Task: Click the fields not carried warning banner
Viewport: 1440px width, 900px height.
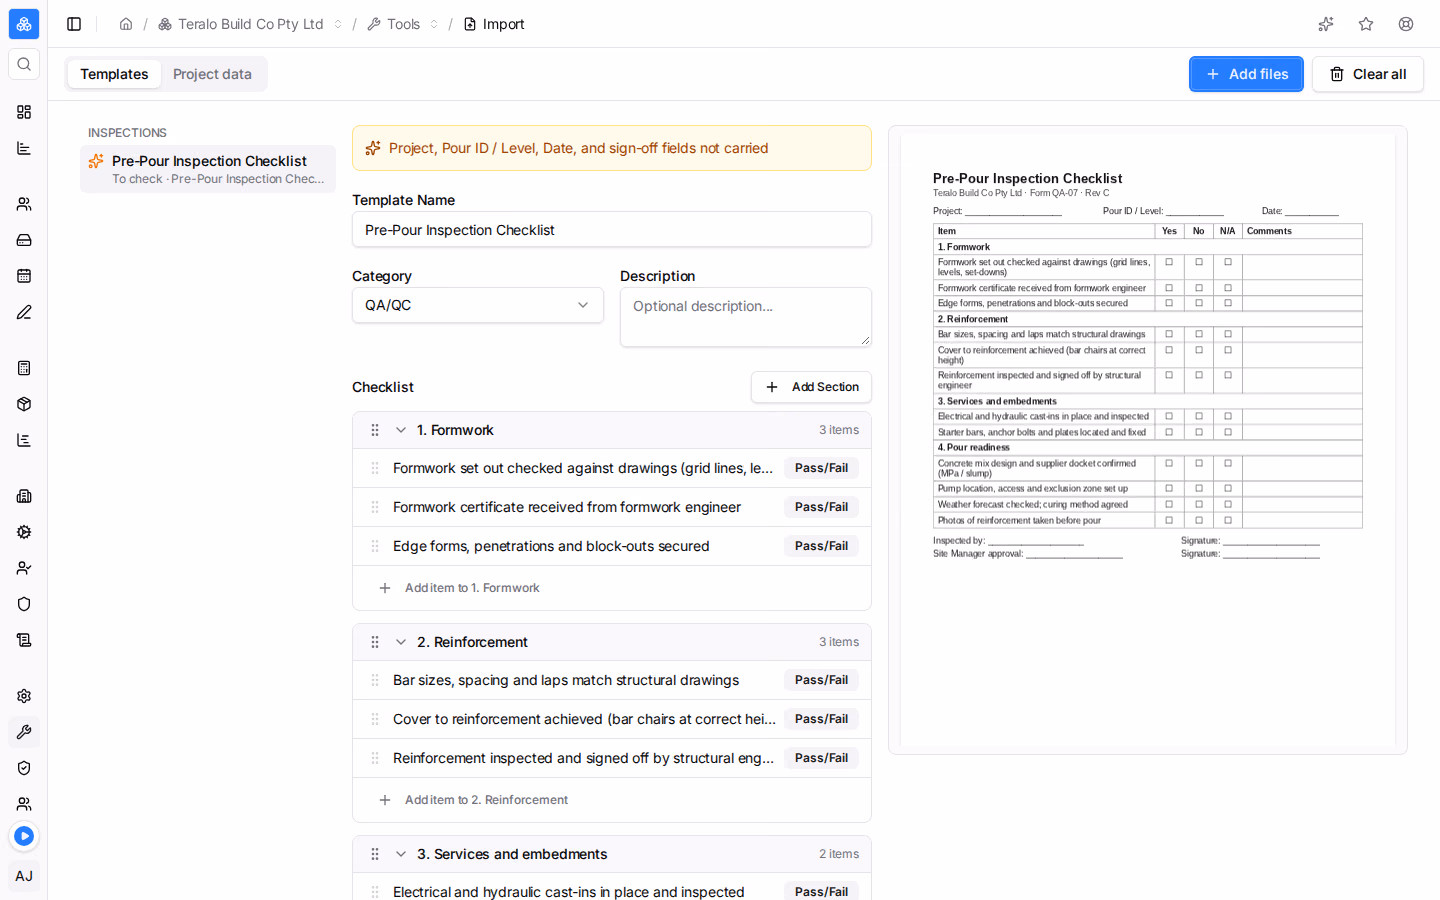Action: click(x=612, y=148)
